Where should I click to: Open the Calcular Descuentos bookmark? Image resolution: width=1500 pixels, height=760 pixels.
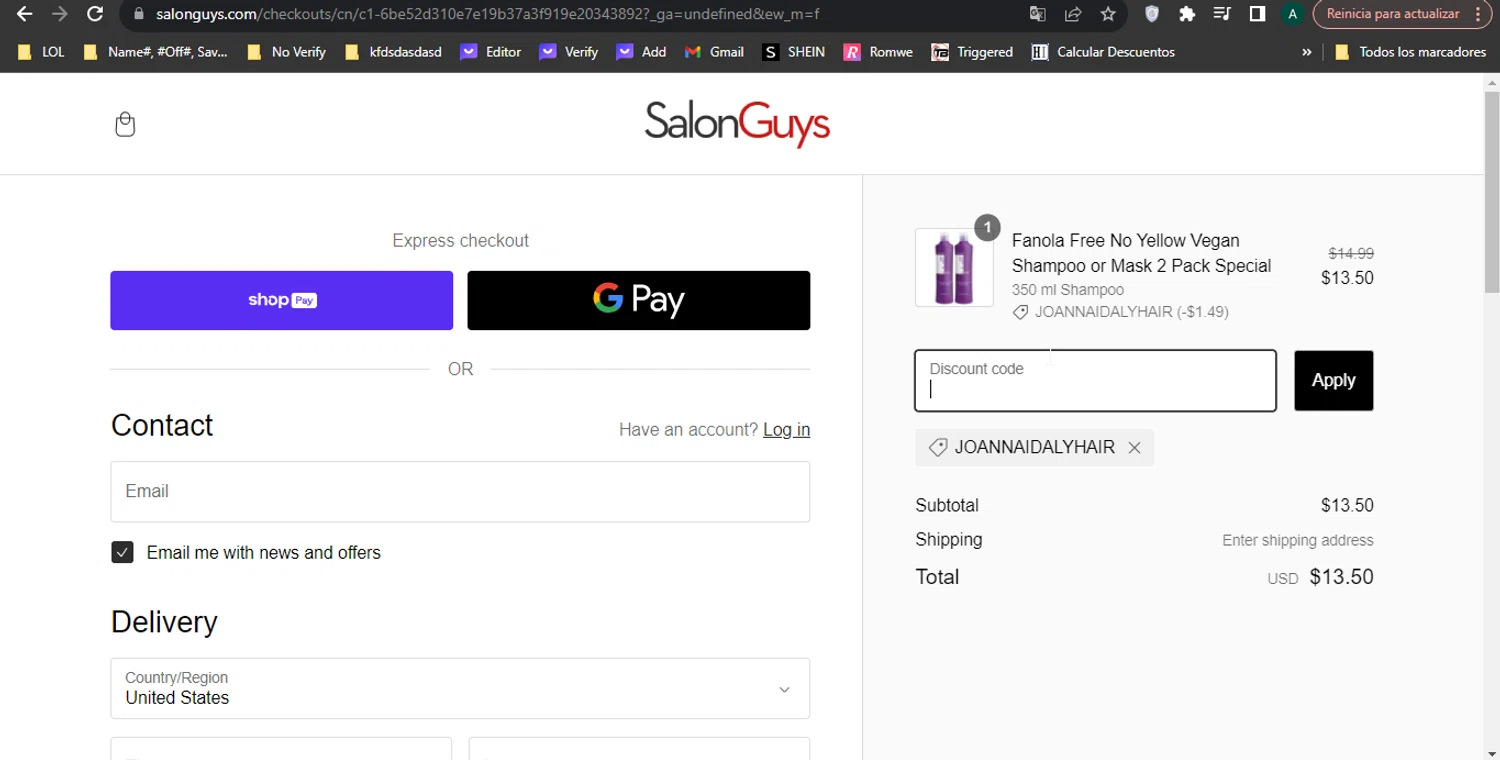tap(1103, 52)
